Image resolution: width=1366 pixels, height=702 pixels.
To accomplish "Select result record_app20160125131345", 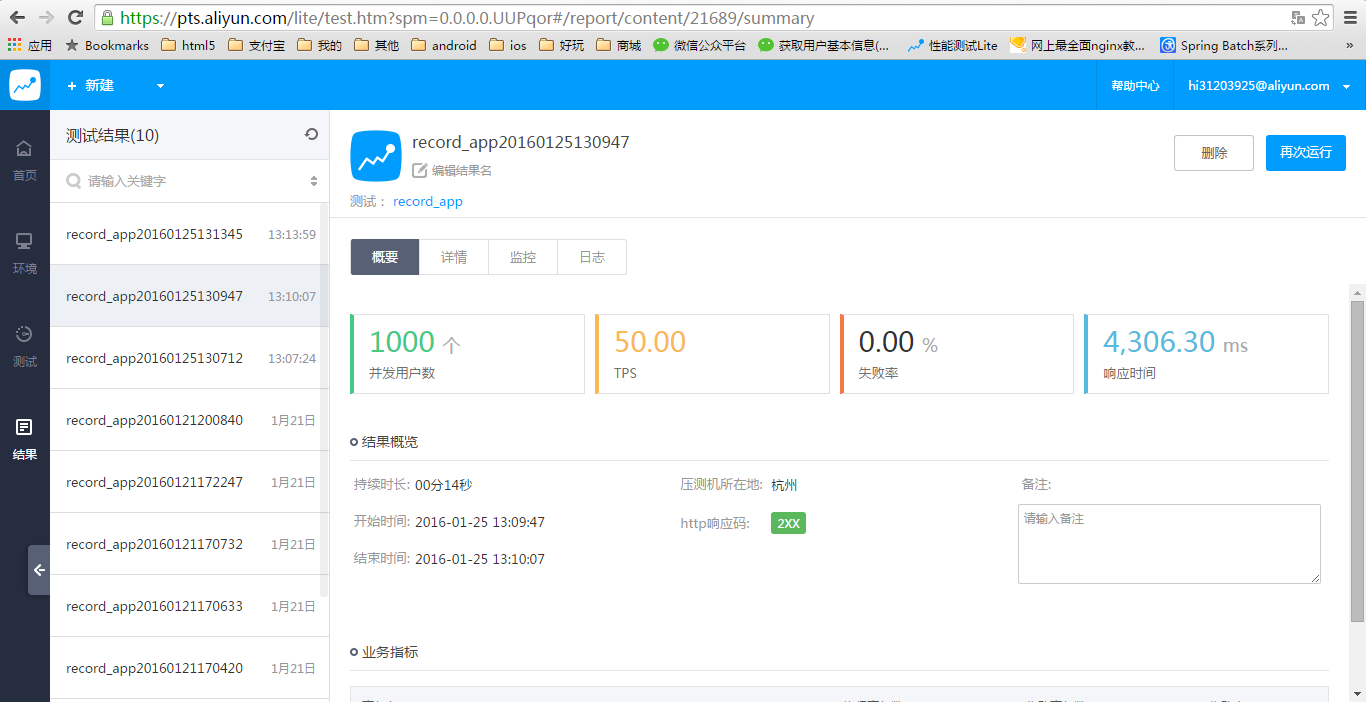I will tap(190, 234).
